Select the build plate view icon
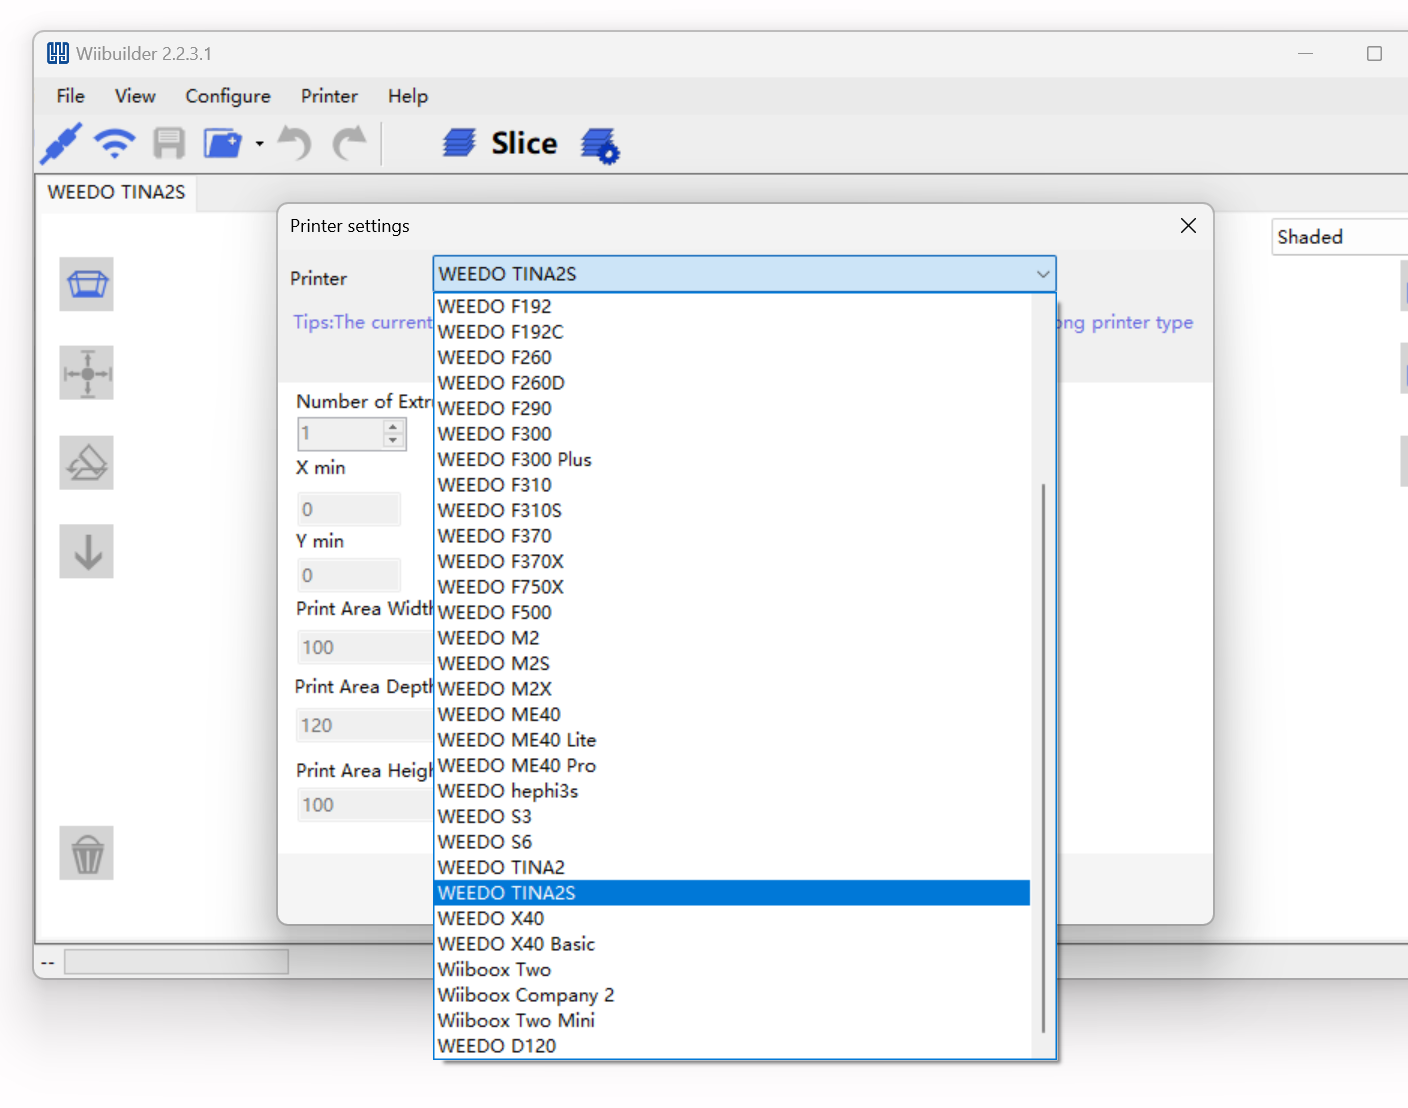Screen dimensions: 1408x1108 (86, 284)
